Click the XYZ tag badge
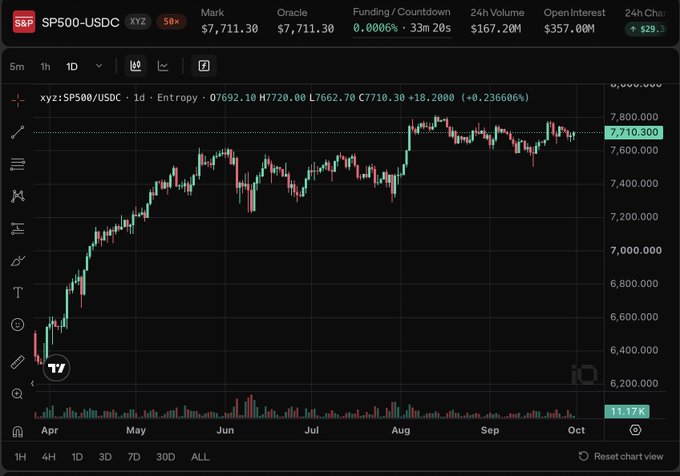Image resolution: width=680 pixels, height=476 pixels. (138, 21)
